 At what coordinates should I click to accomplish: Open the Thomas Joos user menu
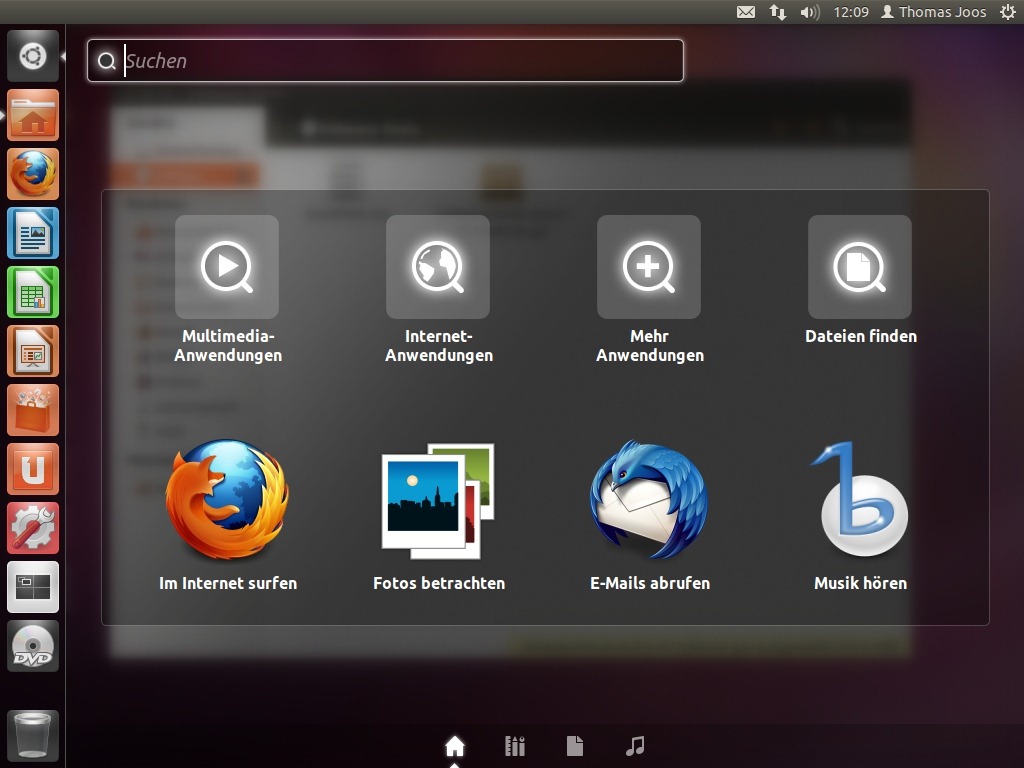pos(933,12)
